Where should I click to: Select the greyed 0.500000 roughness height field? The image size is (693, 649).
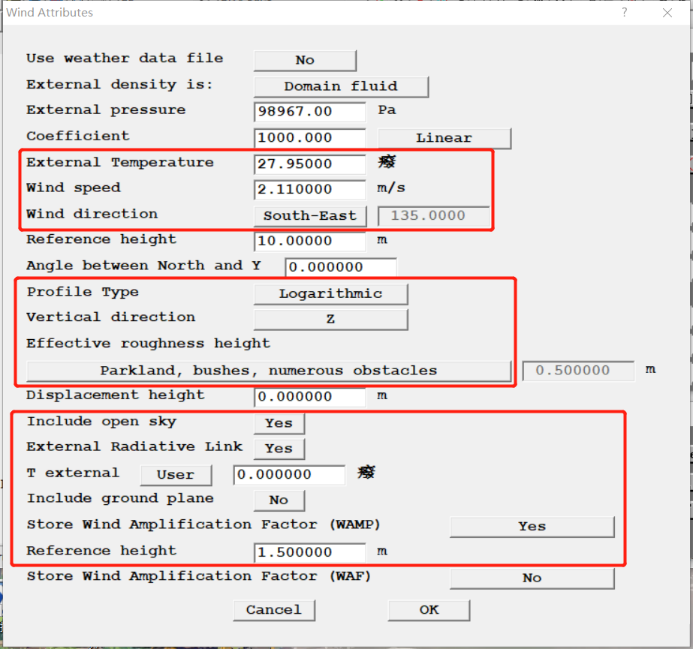tap(578, 370)
